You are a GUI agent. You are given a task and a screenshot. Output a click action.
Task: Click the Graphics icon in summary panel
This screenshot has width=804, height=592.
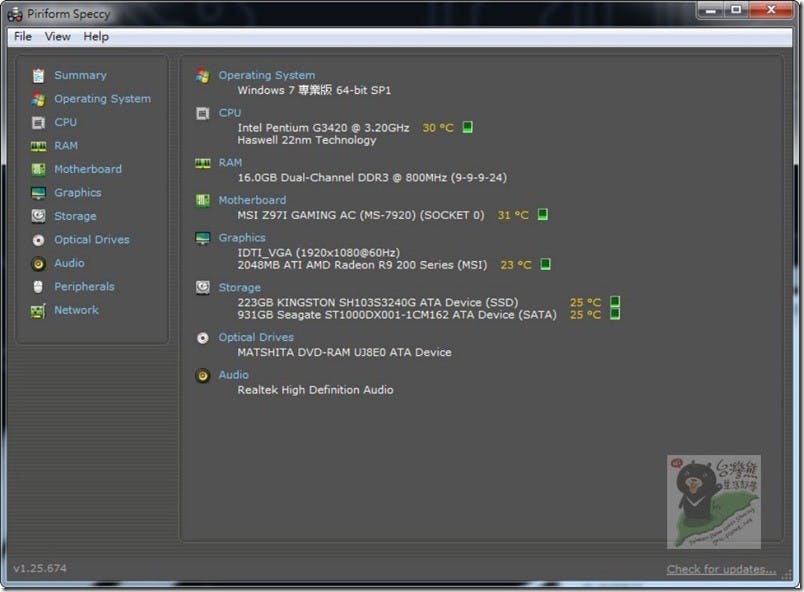[x=203, y=238]
